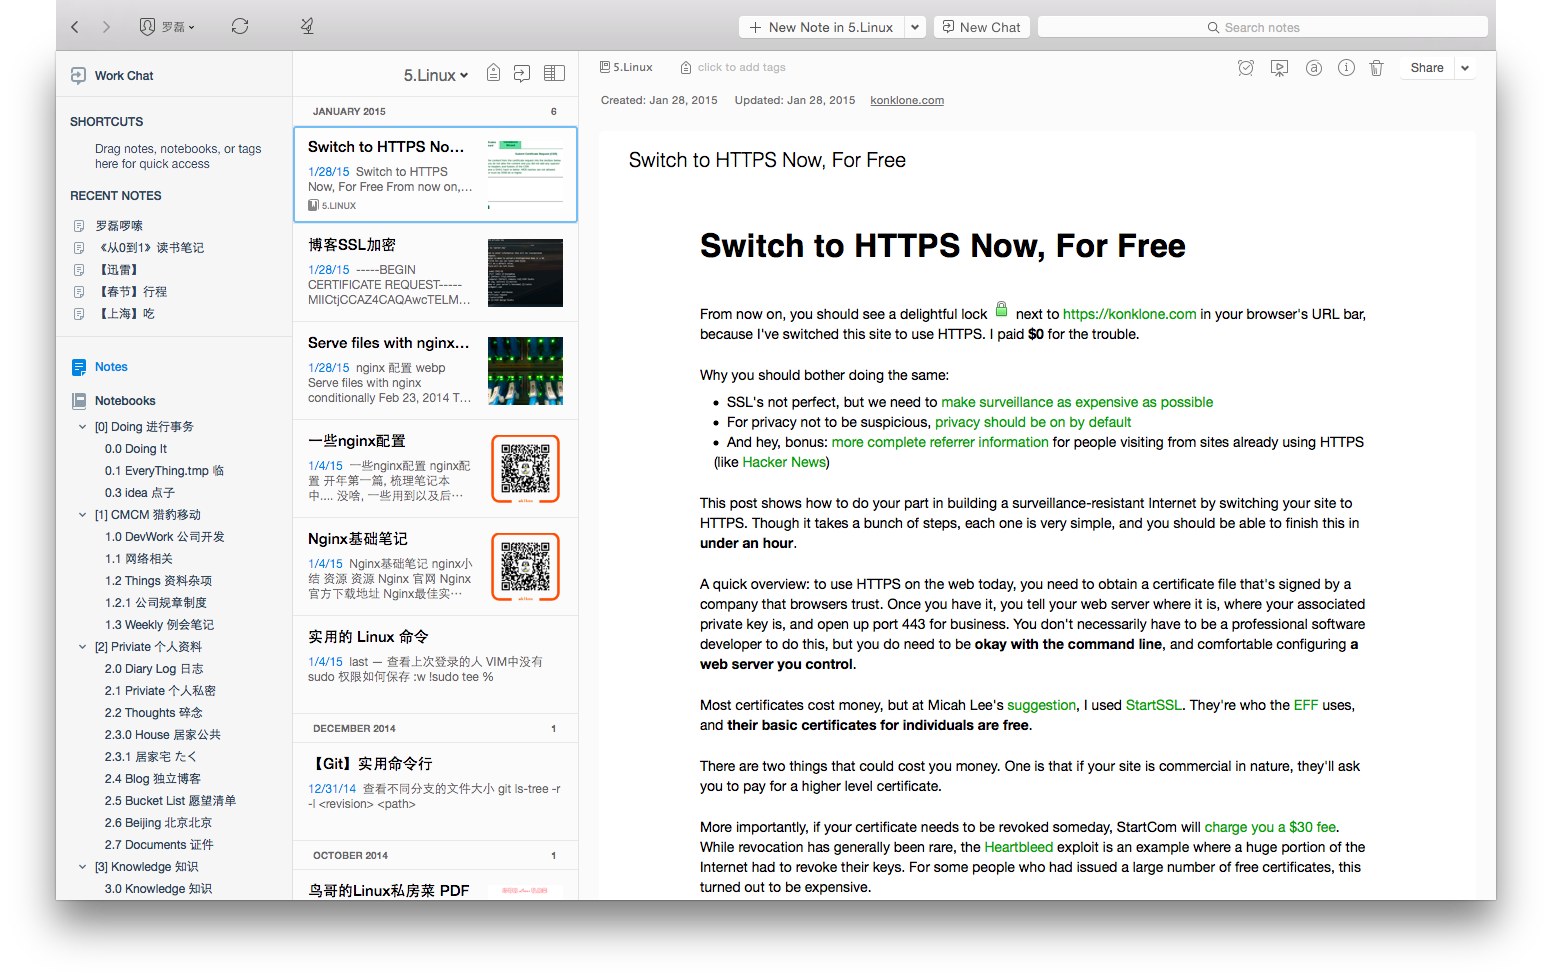1552x980 pixels.
Task: Filter the note list by tag icon
Action: pyautogui.click(x=493, y=74)
